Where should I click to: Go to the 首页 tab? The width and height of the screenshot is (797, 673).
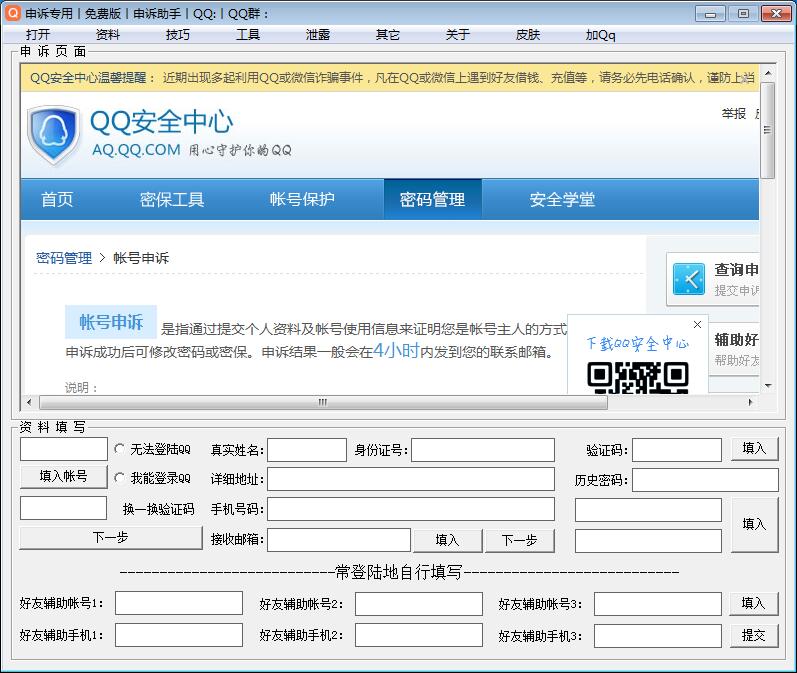point(57,199)
